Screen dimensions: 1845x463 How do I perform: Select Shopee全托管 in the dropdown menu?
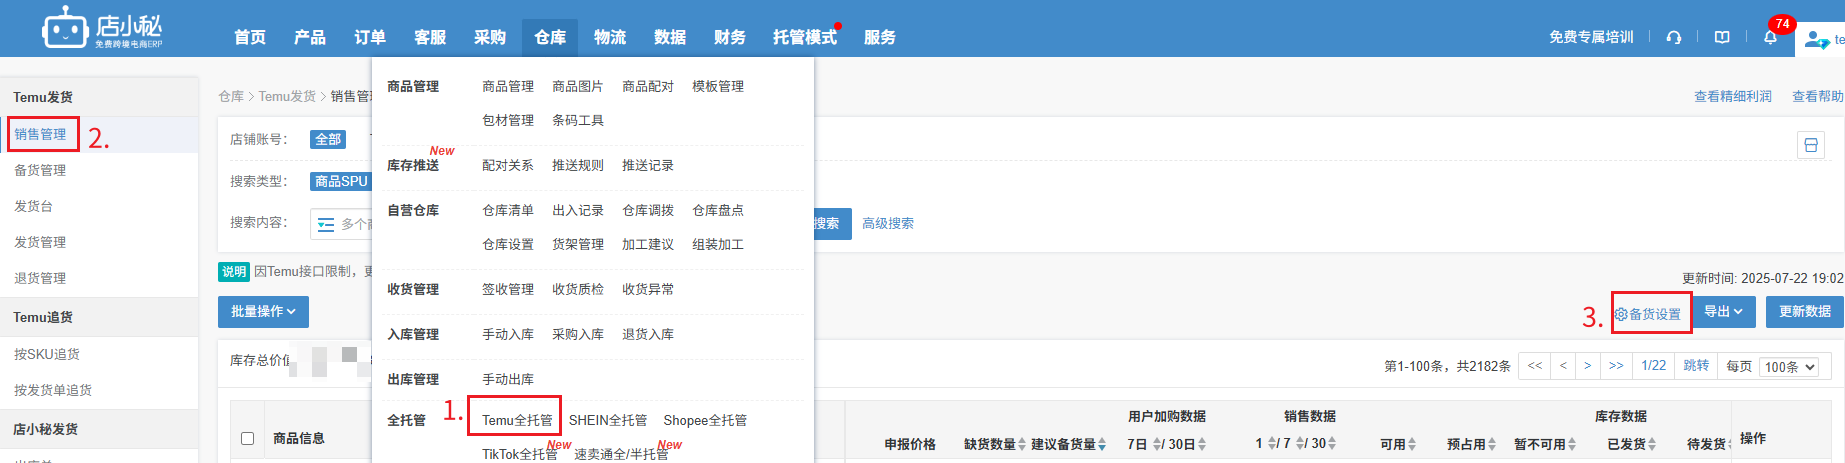click(x=705, y=420)
